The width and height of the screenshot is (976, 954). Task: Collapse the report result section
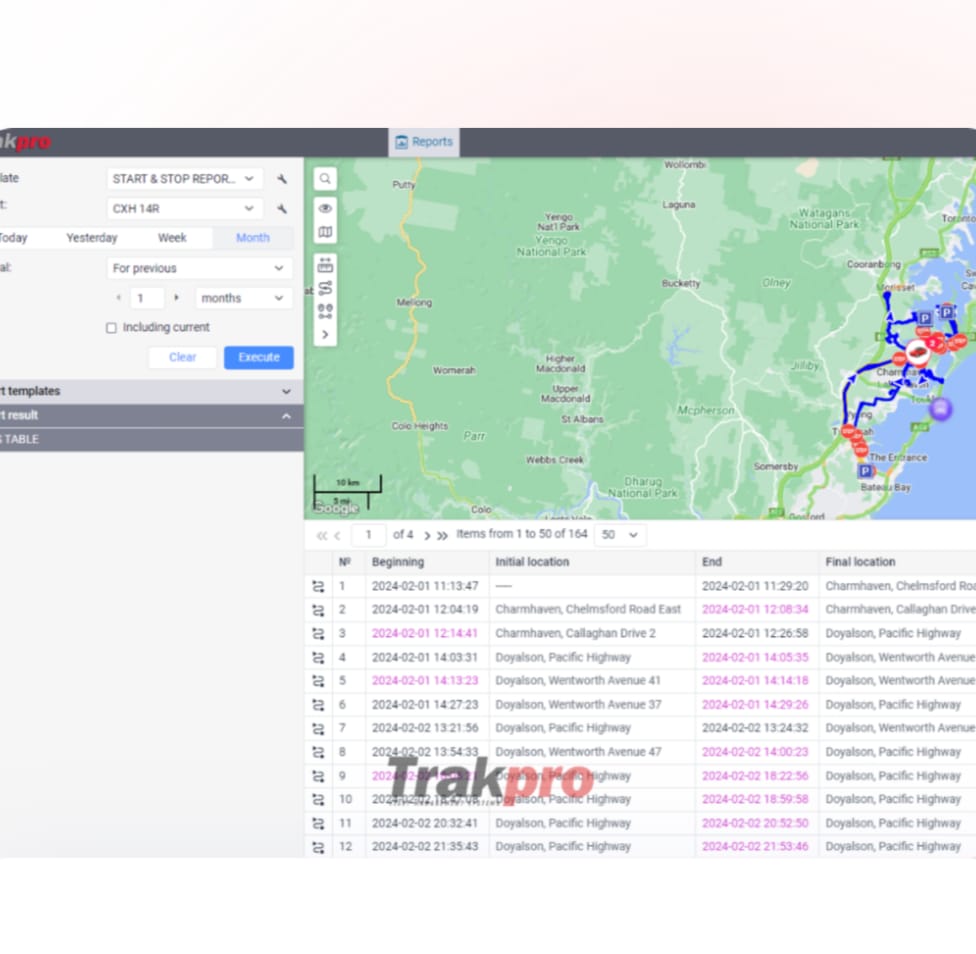click(x=287, y=415)
